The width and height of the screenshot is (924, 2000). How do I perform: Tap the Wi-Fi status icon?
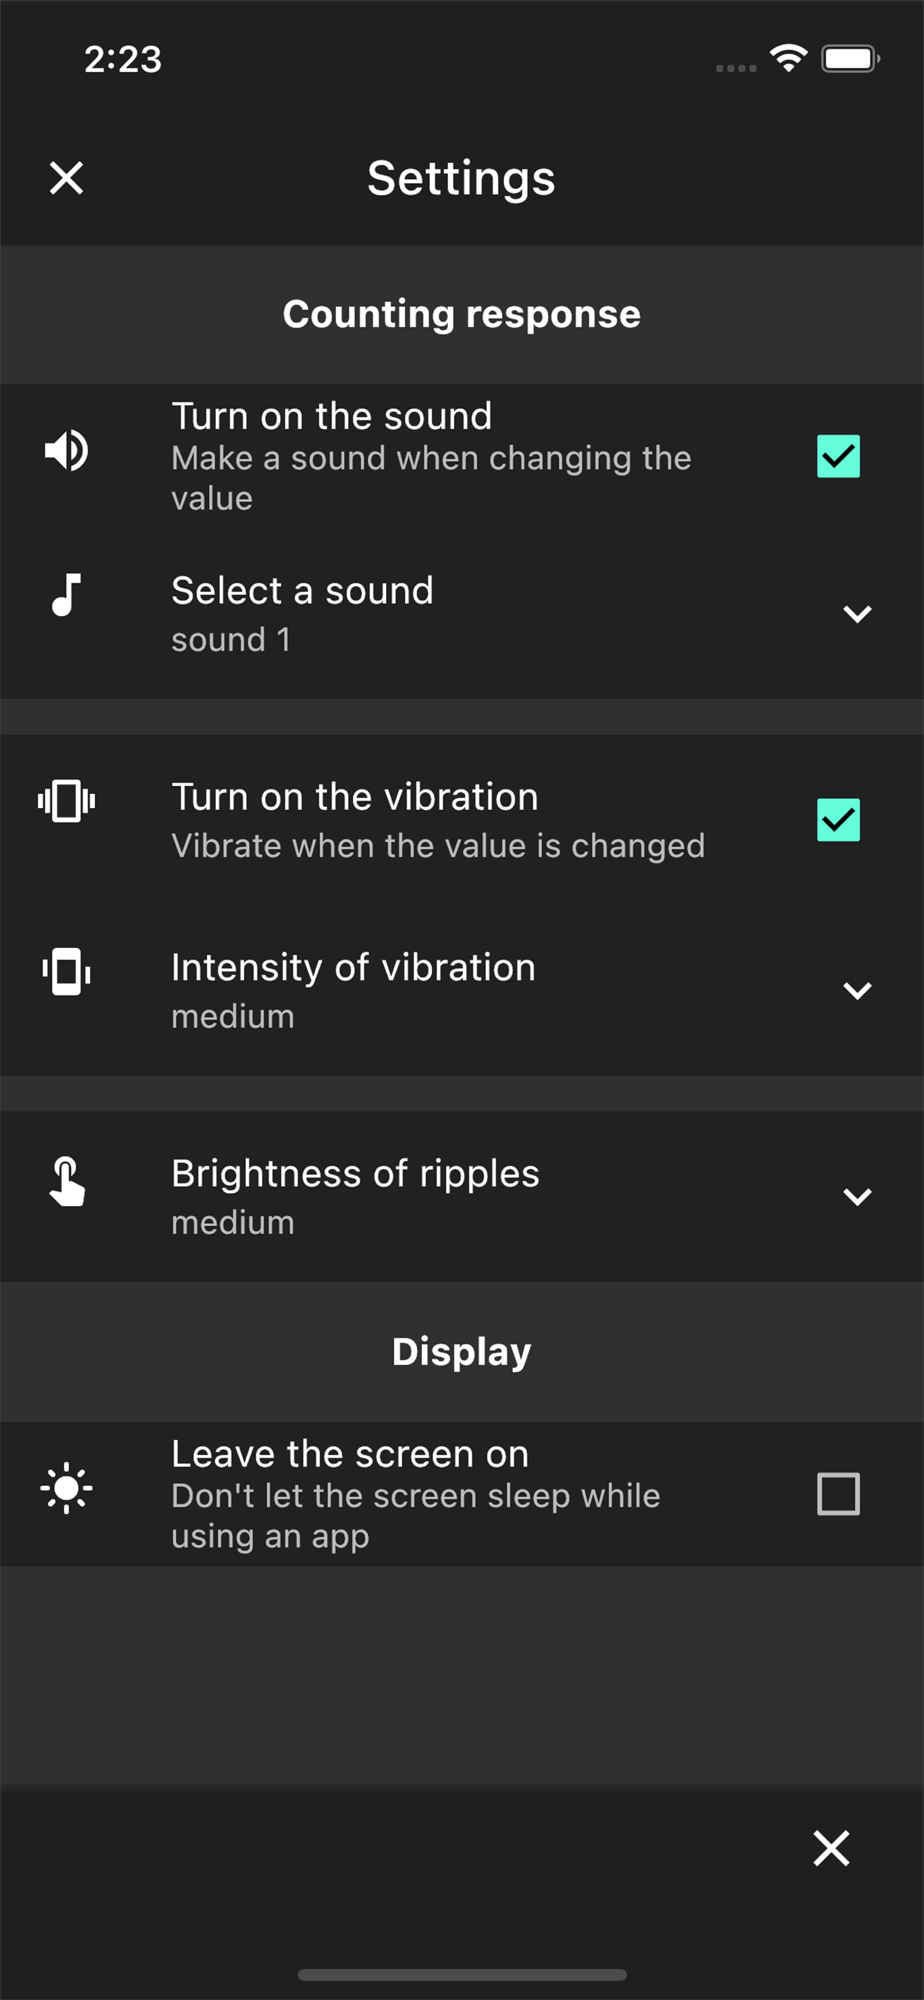pyautogui.click(x=788, y=59)
